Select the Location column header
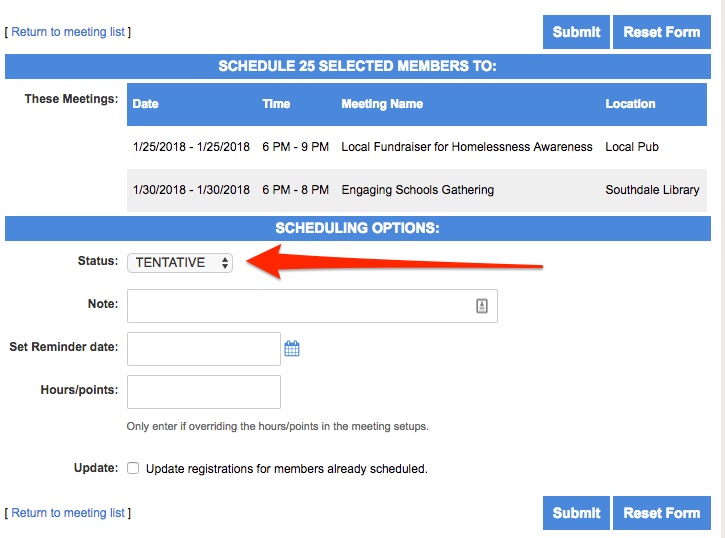The width and height of the screenshot is (725, 538). click(630, 104)
